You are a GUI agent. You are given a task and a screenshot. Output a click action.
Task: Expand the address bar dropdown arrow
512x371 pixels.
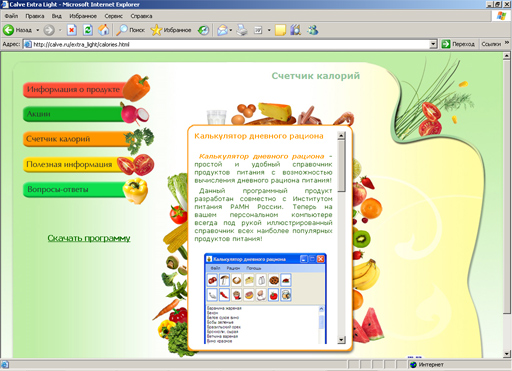click(x=433, y=44)
